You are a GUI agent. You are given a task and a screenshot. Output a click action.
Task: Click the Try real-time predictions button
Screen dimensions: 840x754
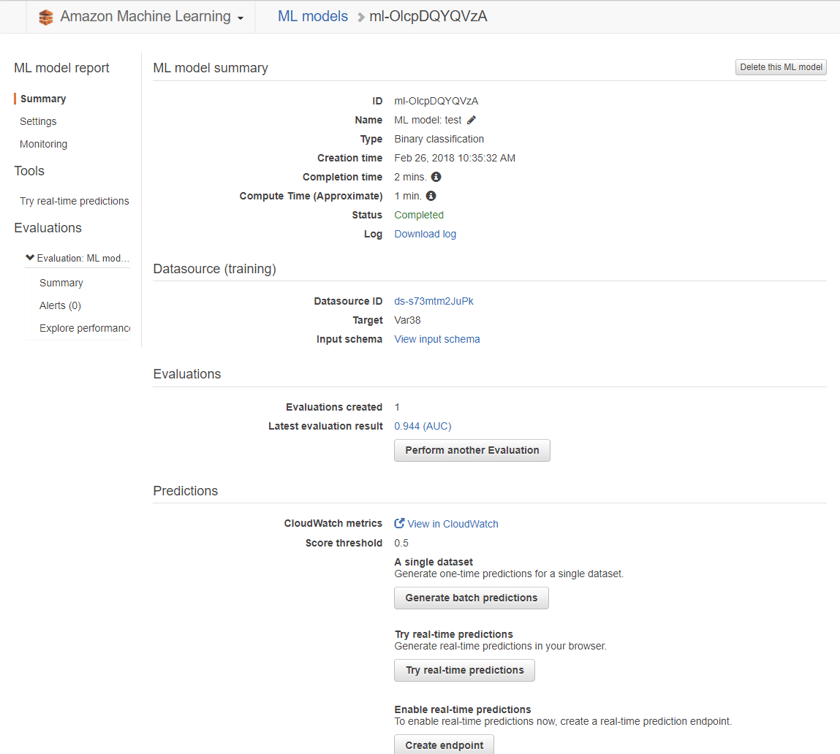tap(464, 670)
